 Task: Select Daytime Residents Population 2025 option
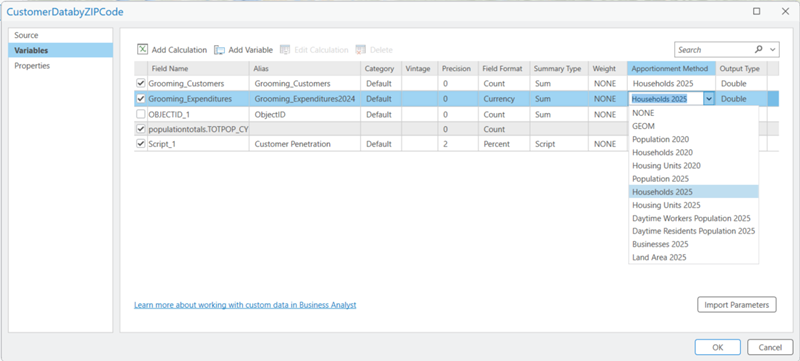tap(693, 231)
